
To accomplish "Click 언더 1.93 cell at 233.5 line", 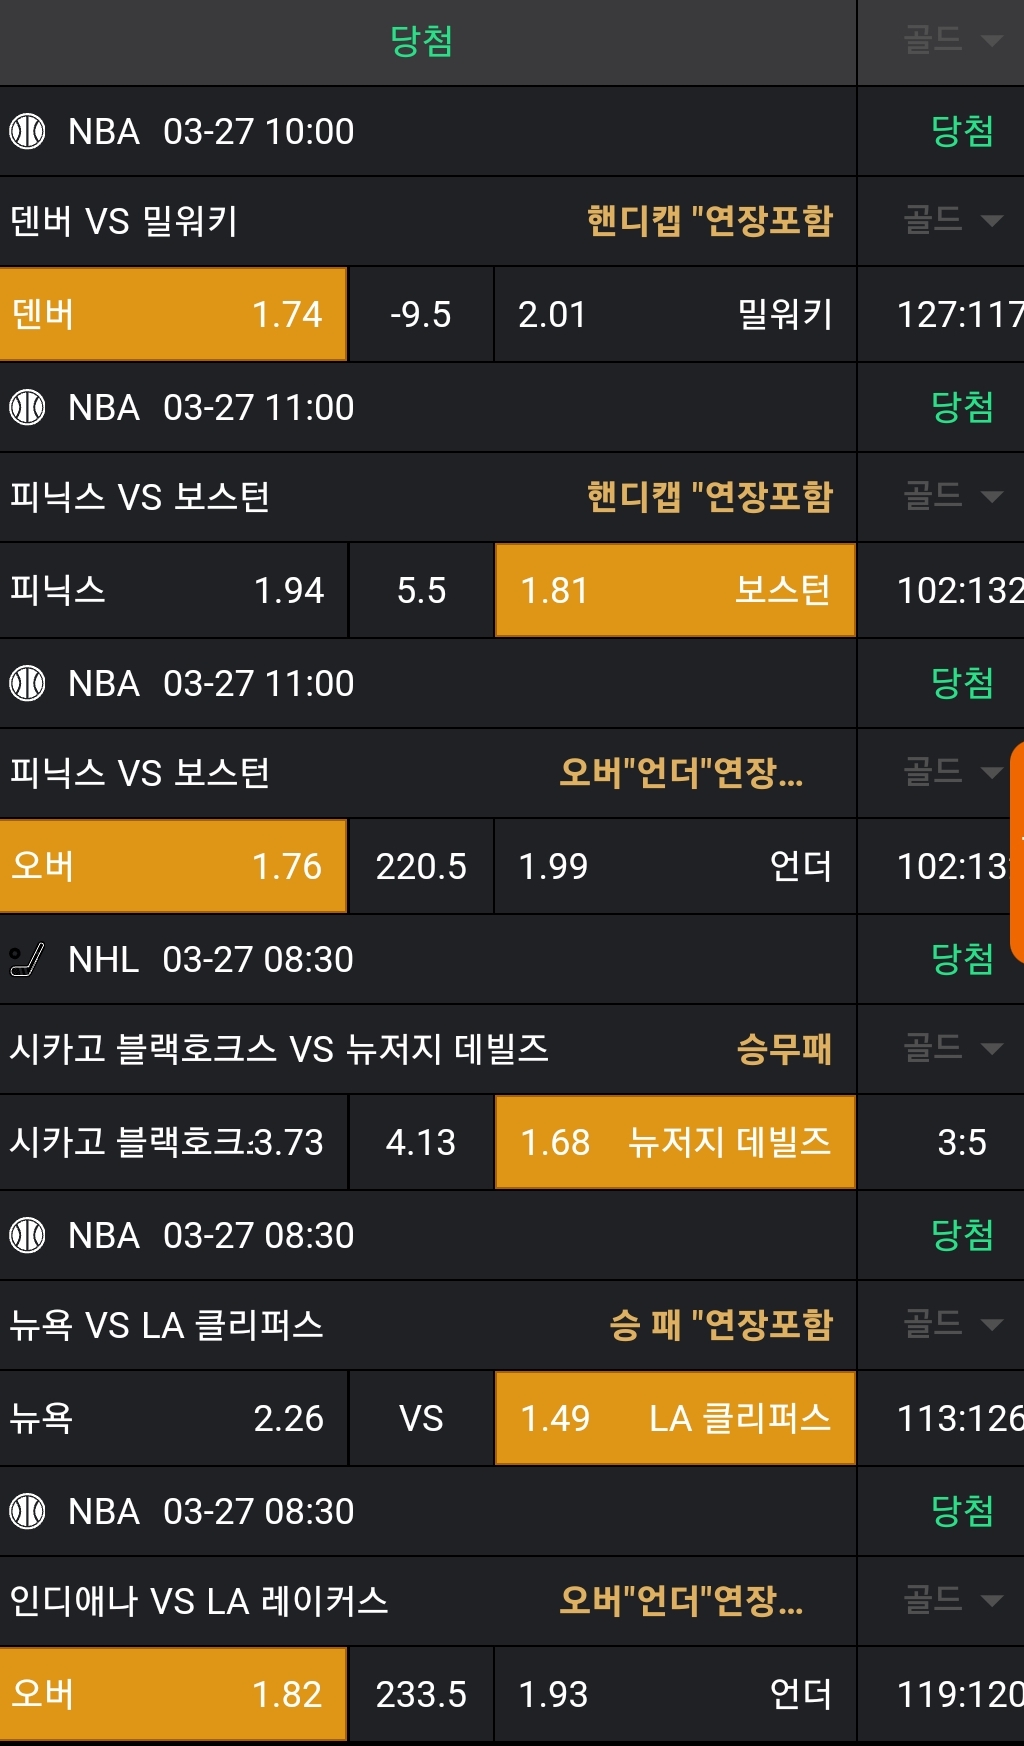I will pyautogui.click(x=675, y=1694).
